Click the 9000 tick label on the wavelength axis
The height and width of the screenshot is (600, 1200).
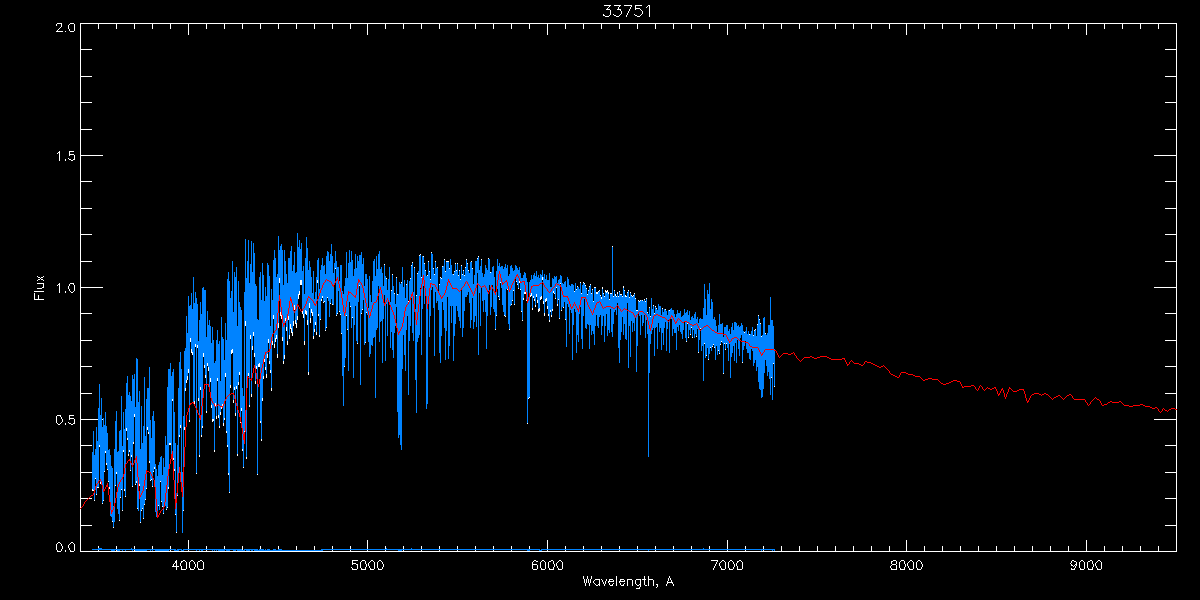[x=1086, y=564]
